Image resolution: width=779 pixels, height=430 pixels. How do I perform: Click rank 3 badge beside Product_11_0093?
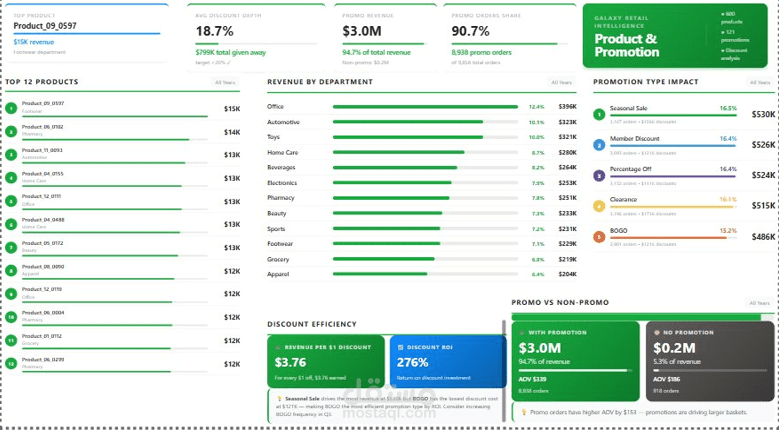click(x=11, y=155)
